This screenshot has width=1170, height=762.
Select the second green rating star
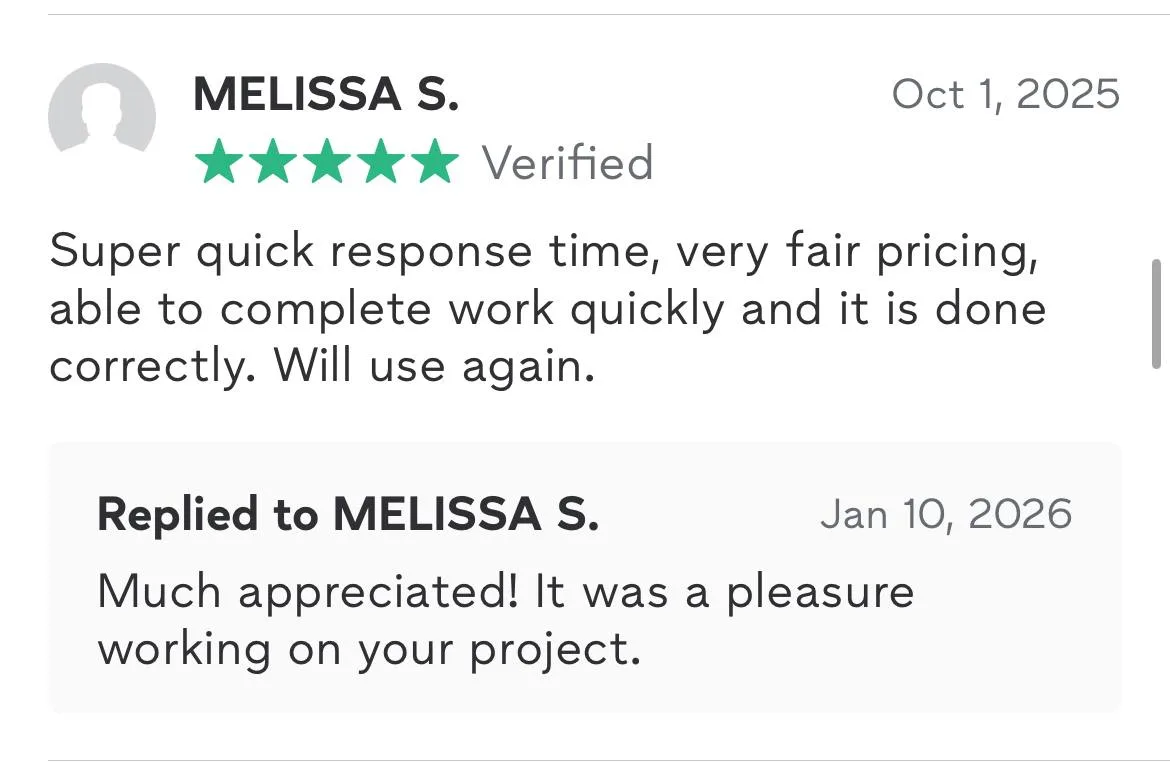point(271,163)
